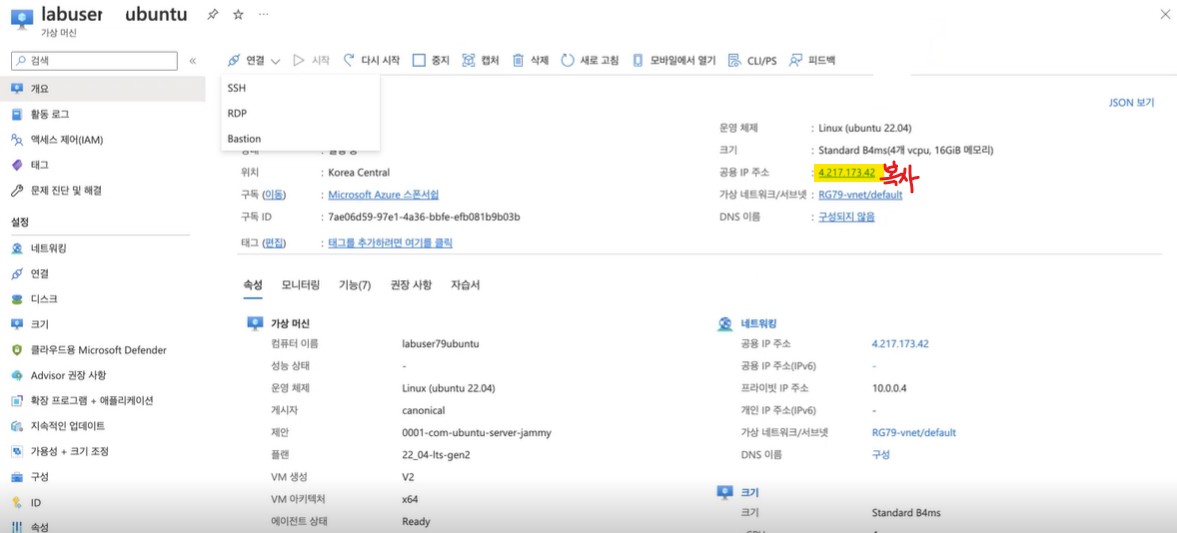Click the 이동 link next to 구독
Image resolution: width=1177 pixels, height=533 pixels.
[x=273, y=194]
